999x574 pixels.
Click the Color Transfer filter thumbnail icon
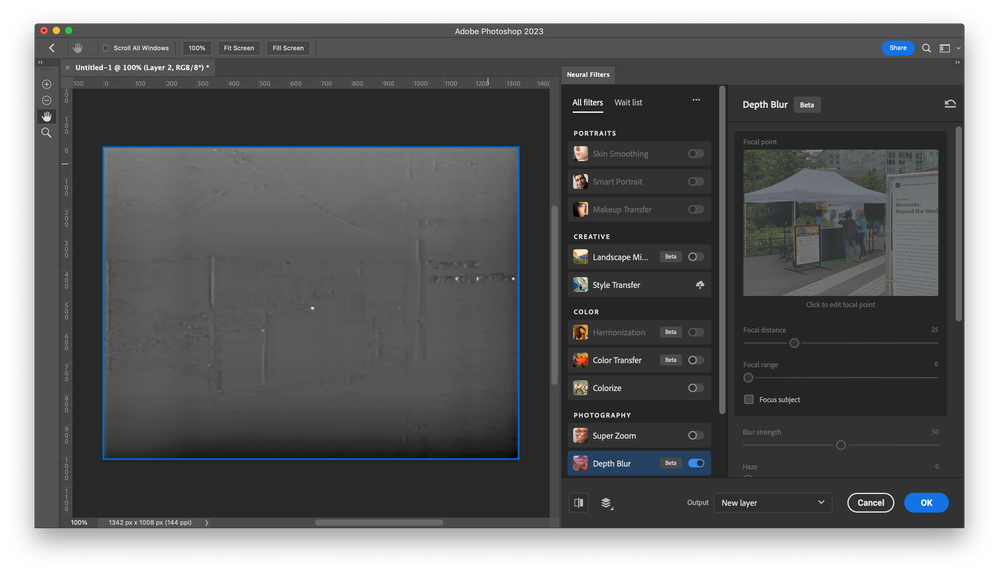coord(580,360)
